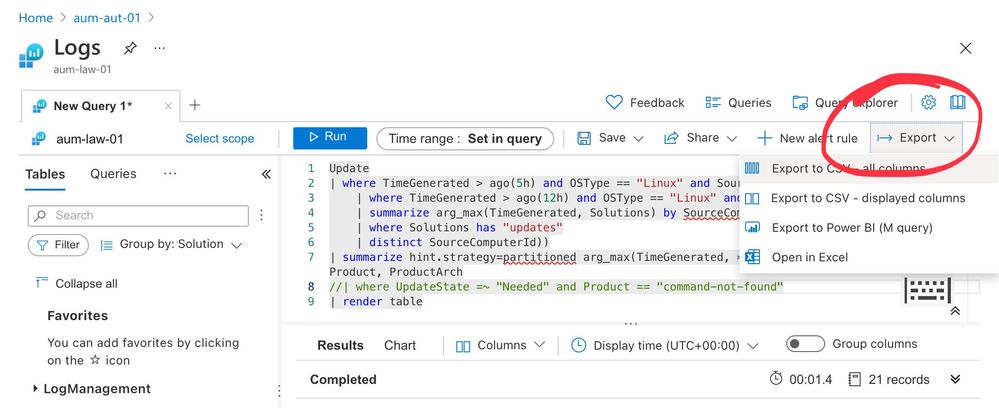Focus the tables Search box
This screenshot has width=999, height=408.
(138, 215)
